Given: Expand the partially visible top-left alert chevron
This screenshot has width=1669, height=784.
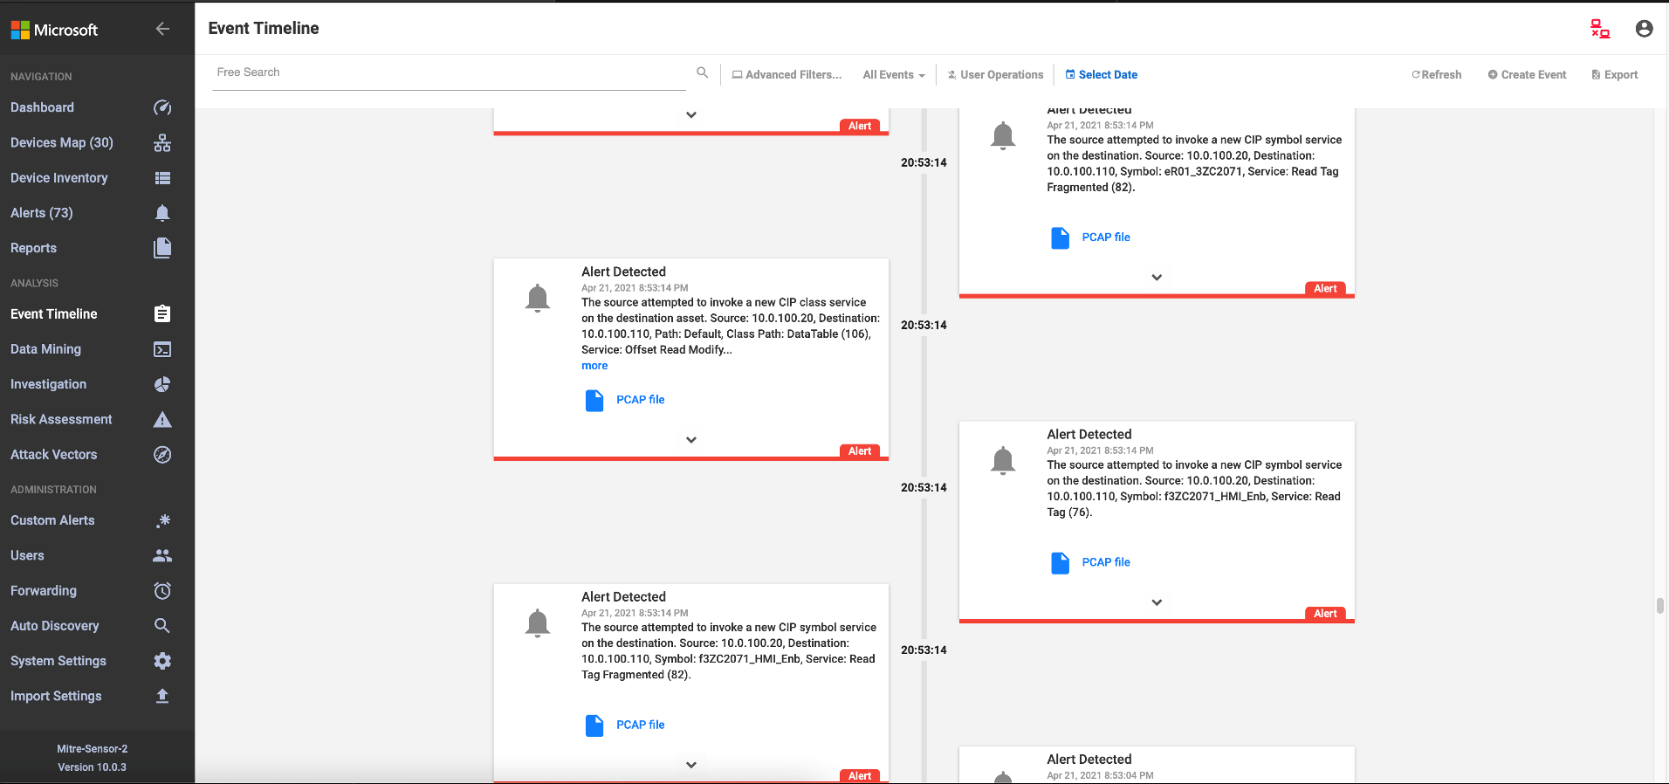Looking at the screenshot, I should (x=691, y=115).
